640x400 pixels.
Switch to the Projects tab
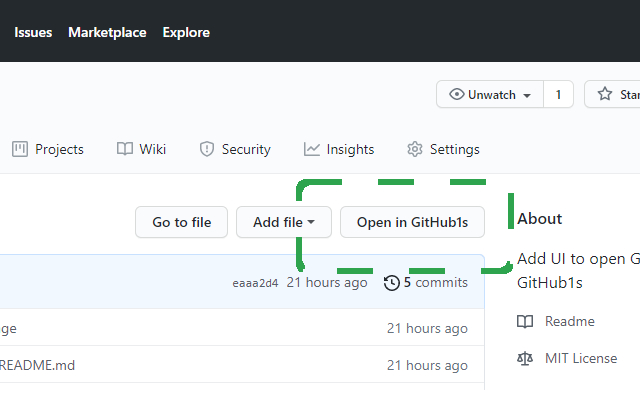pyautogui.click(x=48, y=149)
